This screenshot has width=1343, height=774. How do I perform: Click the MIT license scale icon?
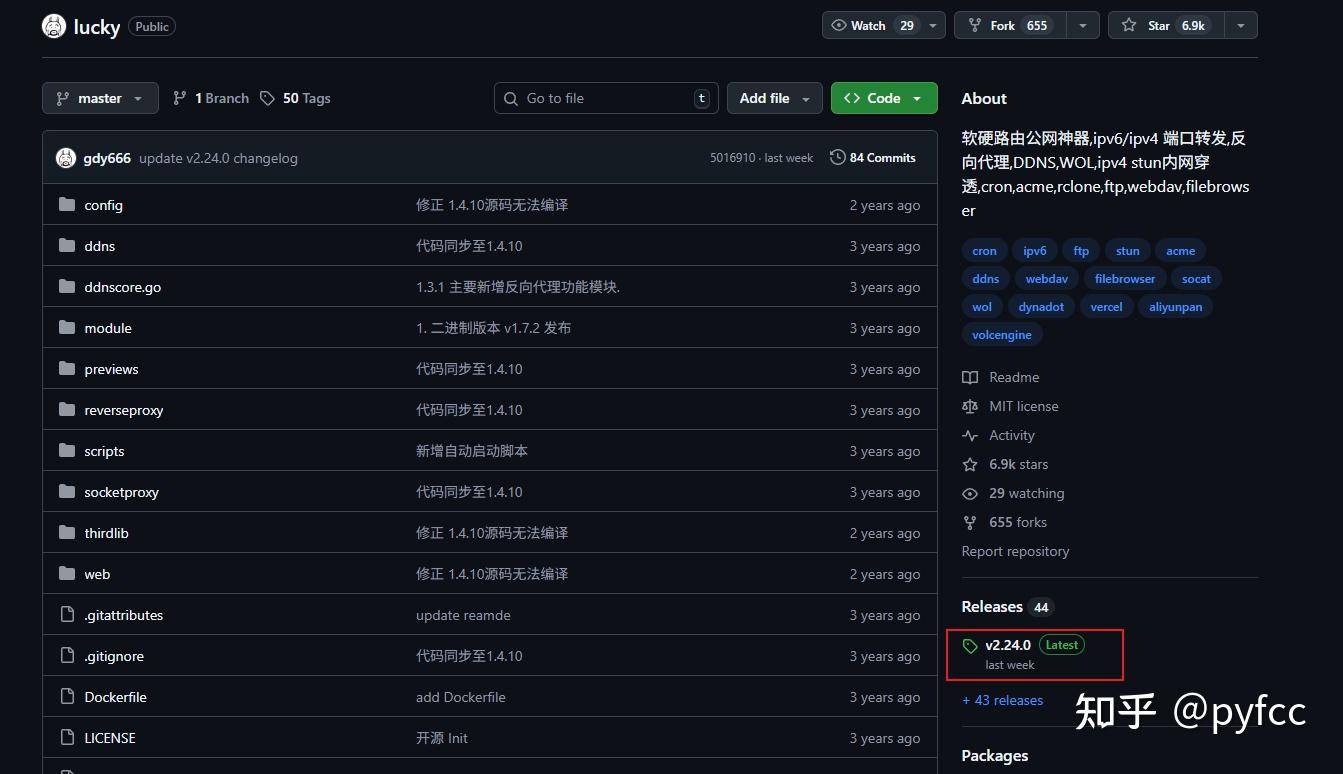(970, 406)
